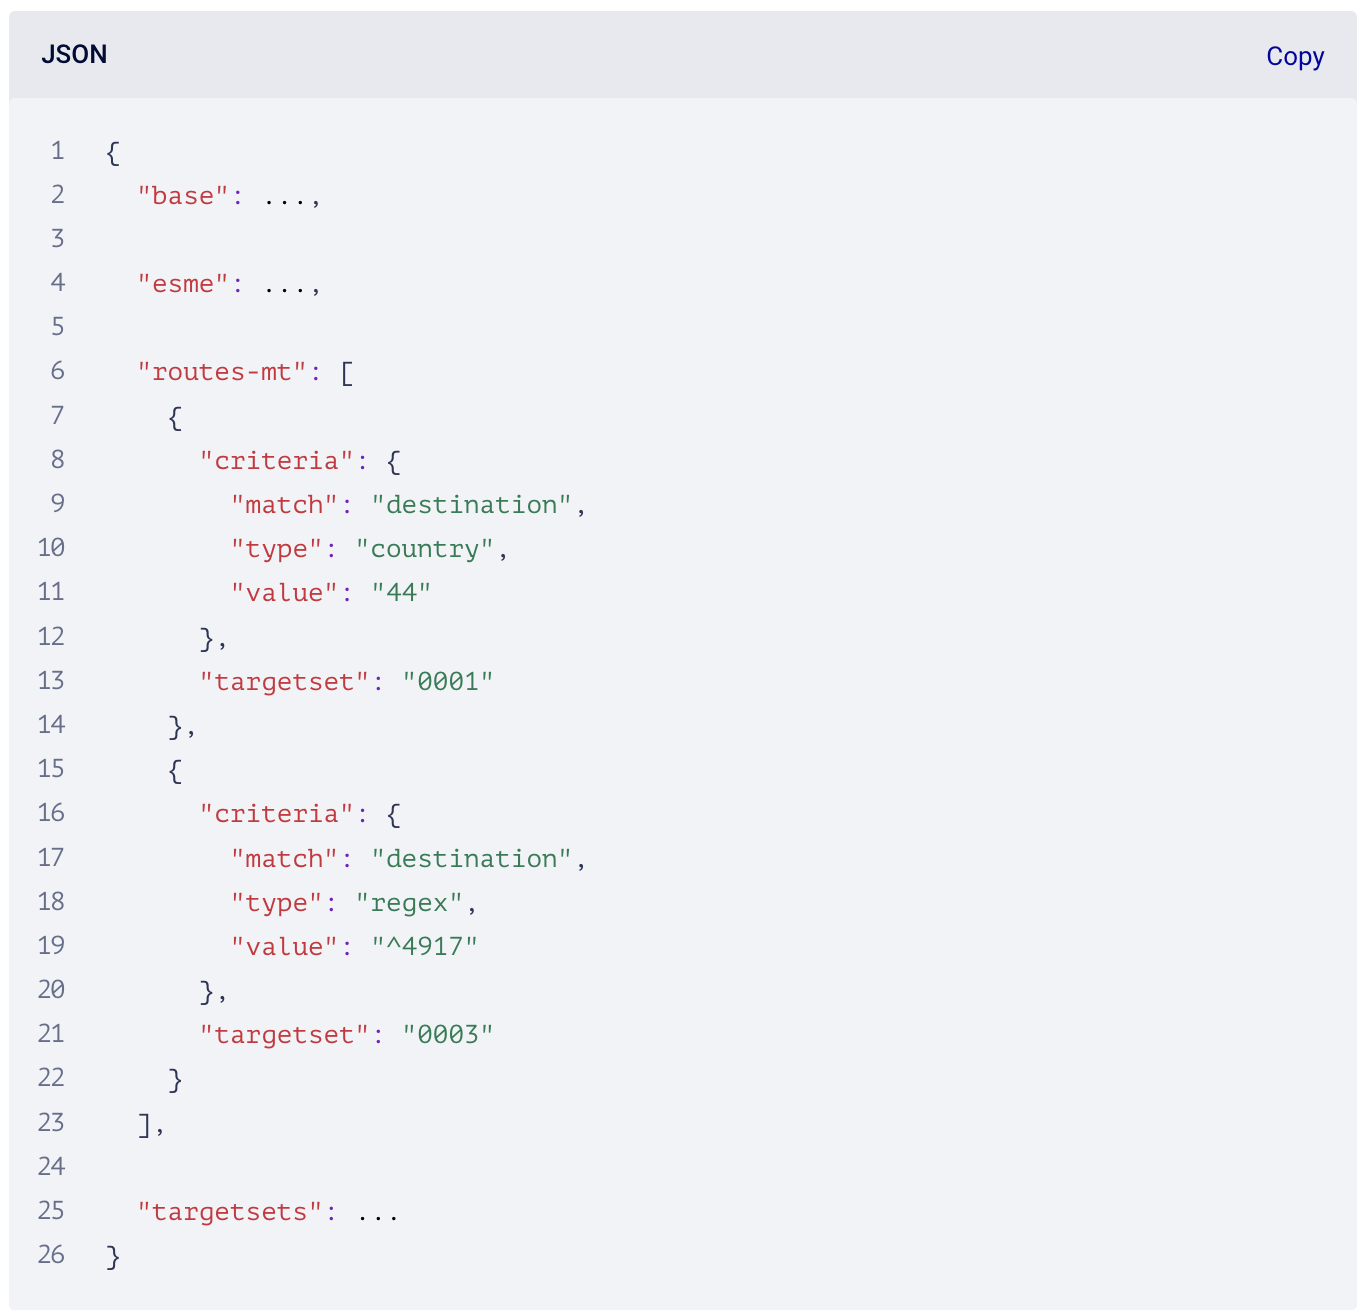
Task: Click line number 1 in the gutter
Action: 57,151
